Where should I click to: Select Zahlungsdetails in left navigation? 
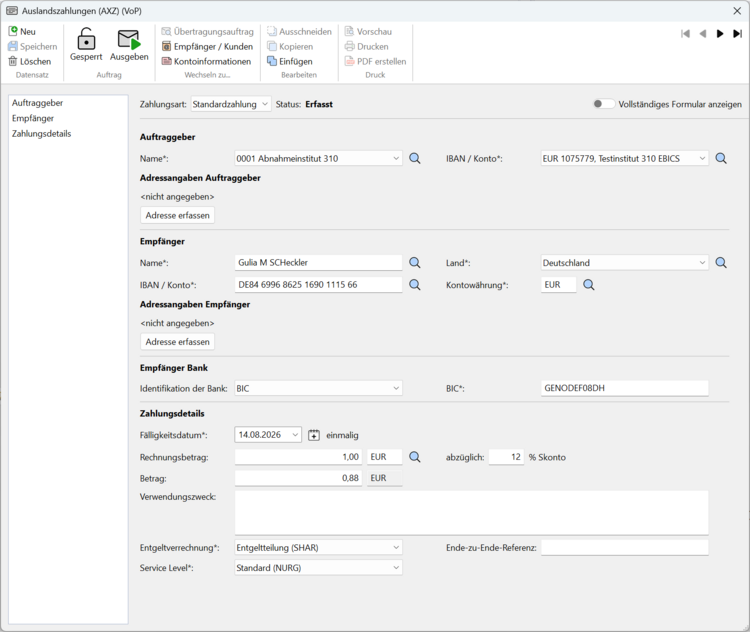pos(42,133)
